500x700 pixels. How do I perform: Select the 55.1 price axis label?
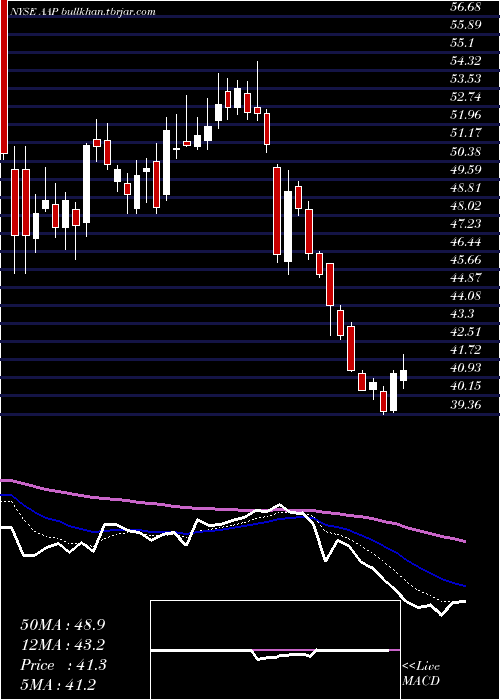462,43
